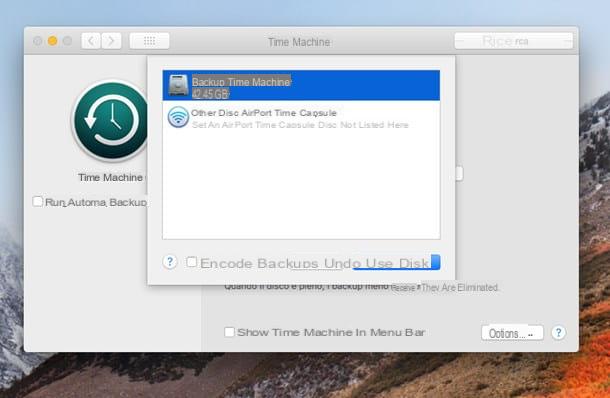Open the Options... button
The image size is (610, 398).
512,333
